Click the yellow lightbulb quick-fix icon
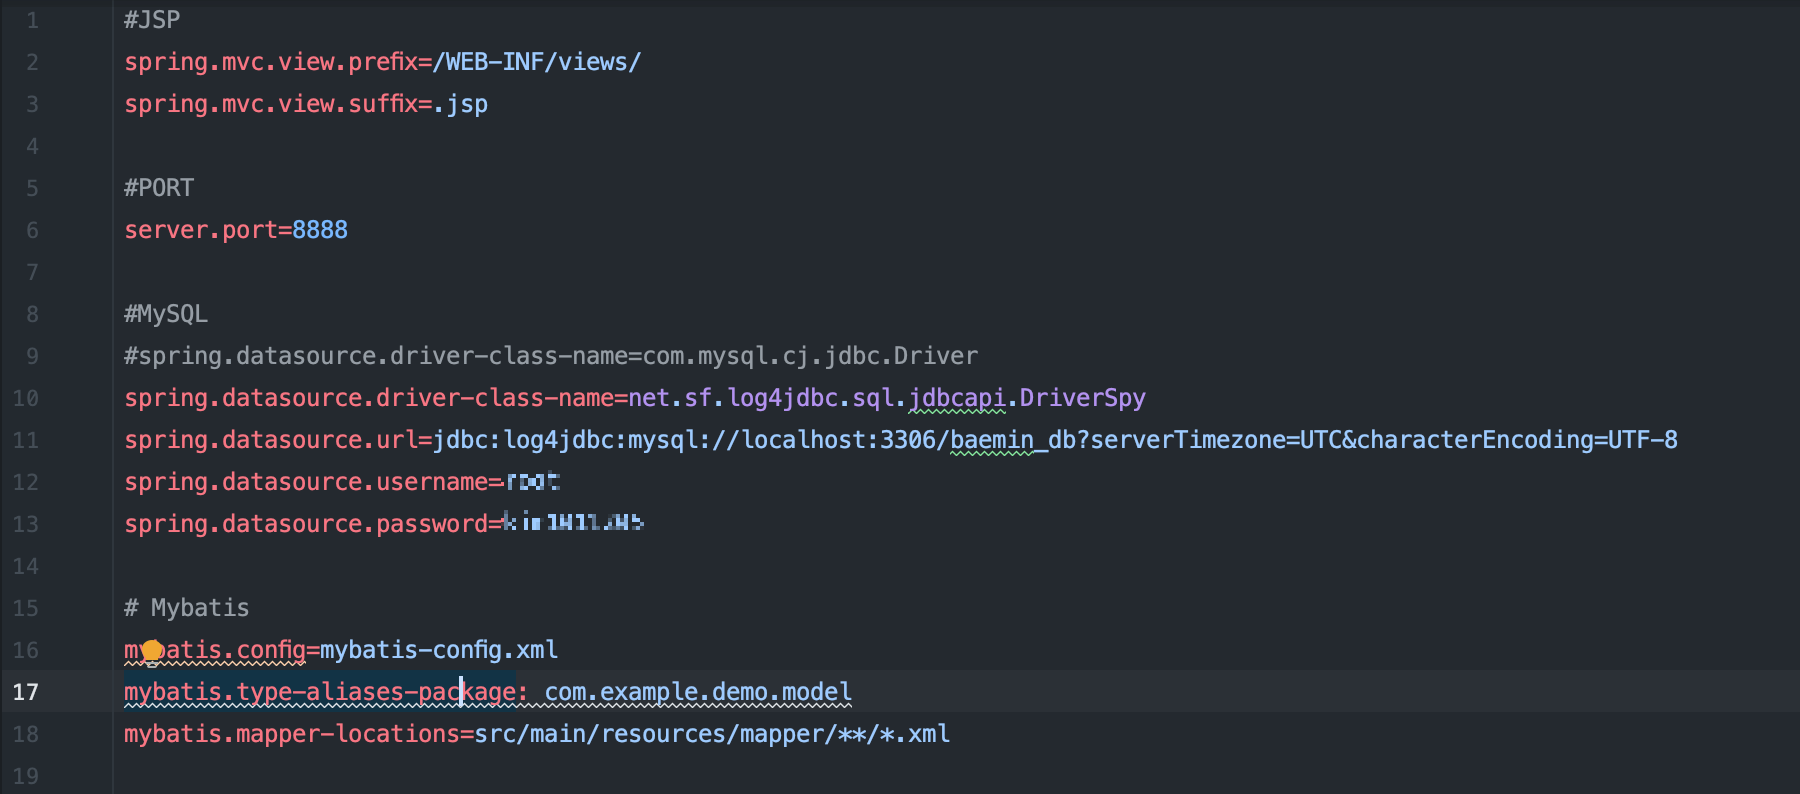 click(152, 652)
